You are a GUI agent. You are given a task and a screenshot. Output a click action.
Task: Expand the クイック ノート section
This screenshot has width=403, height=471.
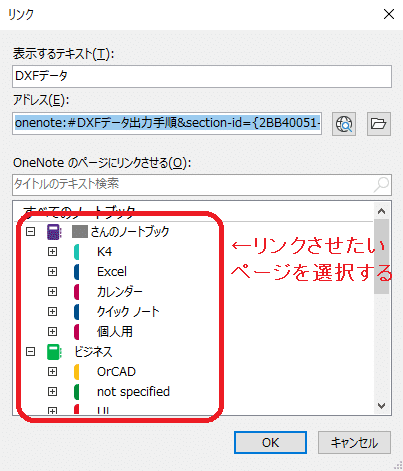pyautogui.click(x=52, y=311)
